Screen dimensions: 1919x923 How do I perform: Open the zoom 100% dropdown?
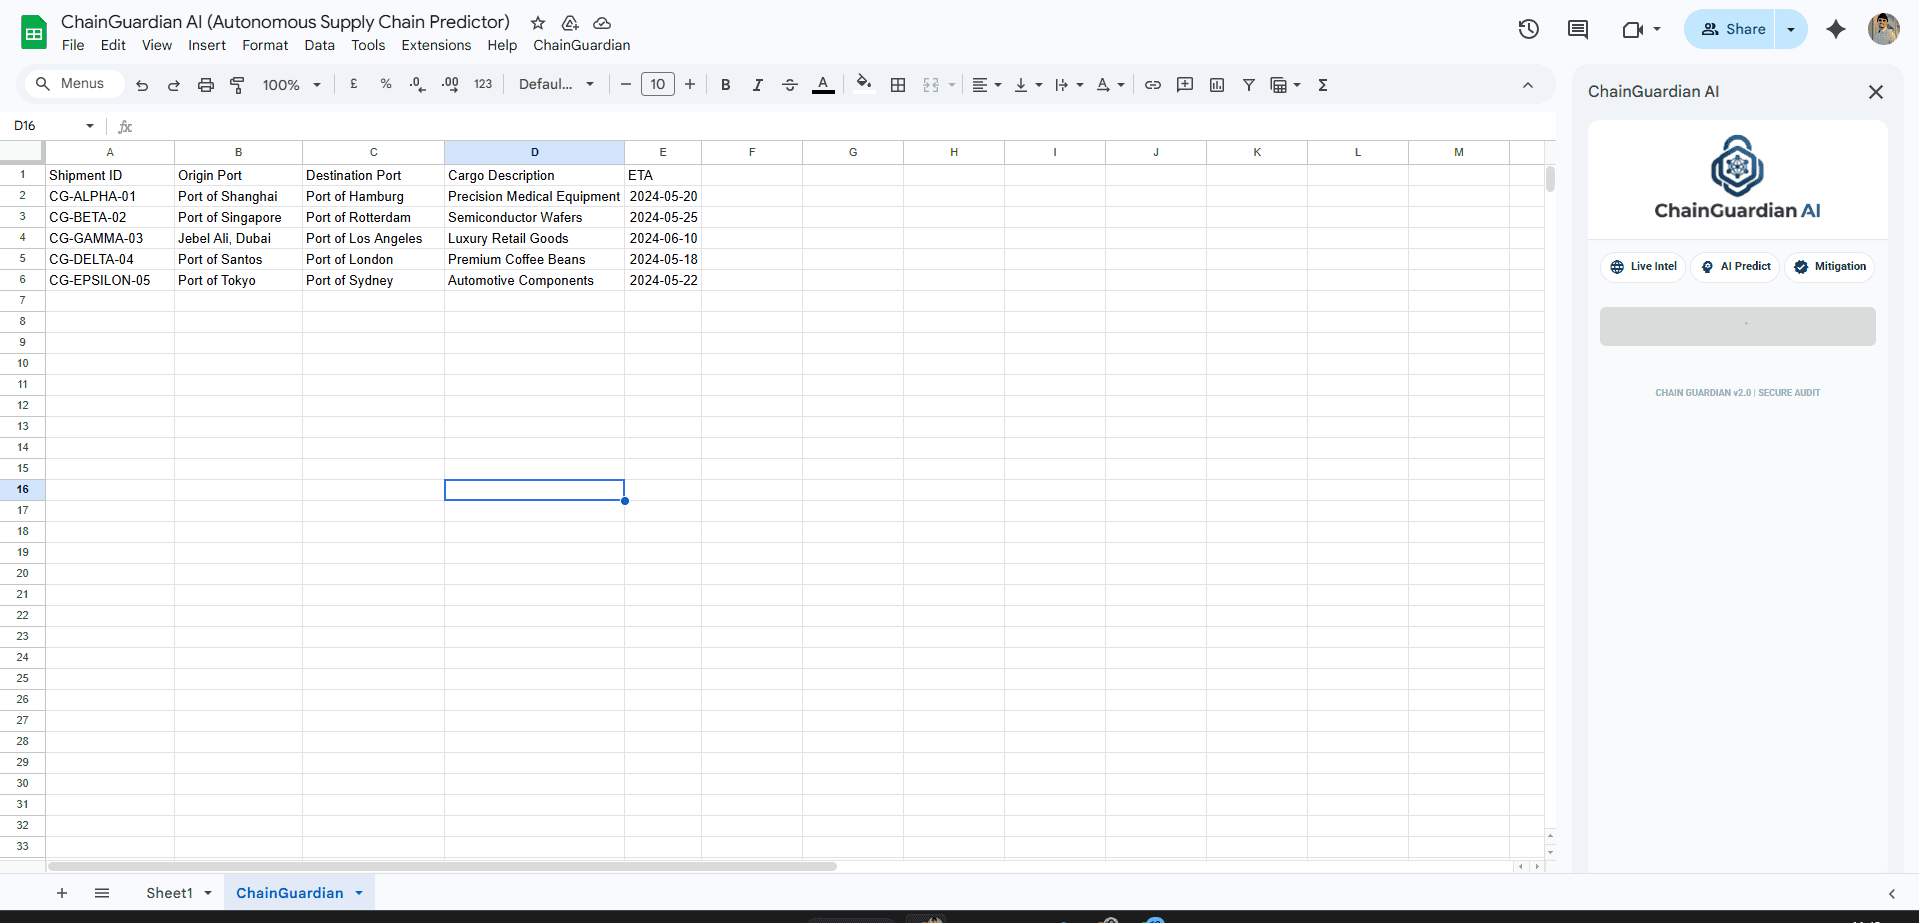pyautogui.click(x=291, y=85)
